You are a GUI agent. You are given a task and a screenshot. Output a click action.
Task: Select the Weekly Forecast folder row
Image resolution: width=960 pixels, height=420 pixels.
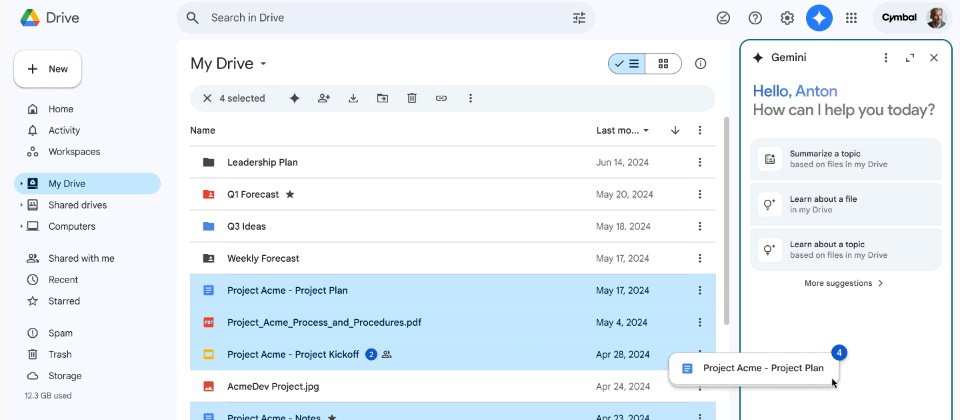452,258
